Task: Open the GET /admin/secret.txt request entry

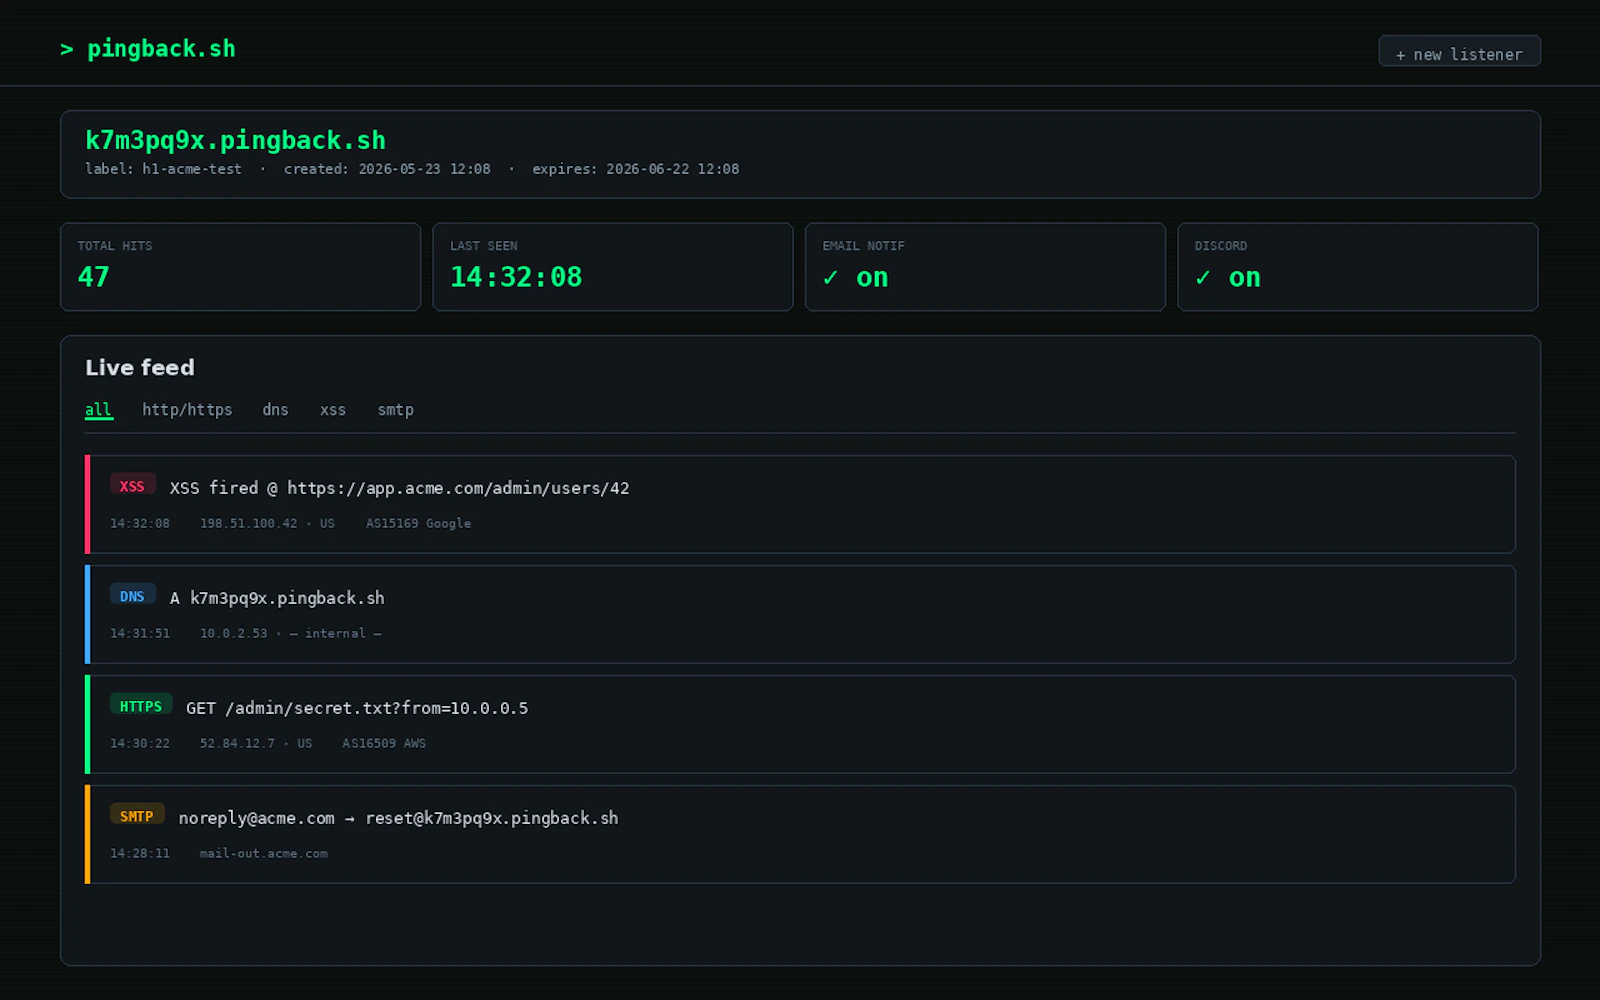Action: (x=800, y=724)
